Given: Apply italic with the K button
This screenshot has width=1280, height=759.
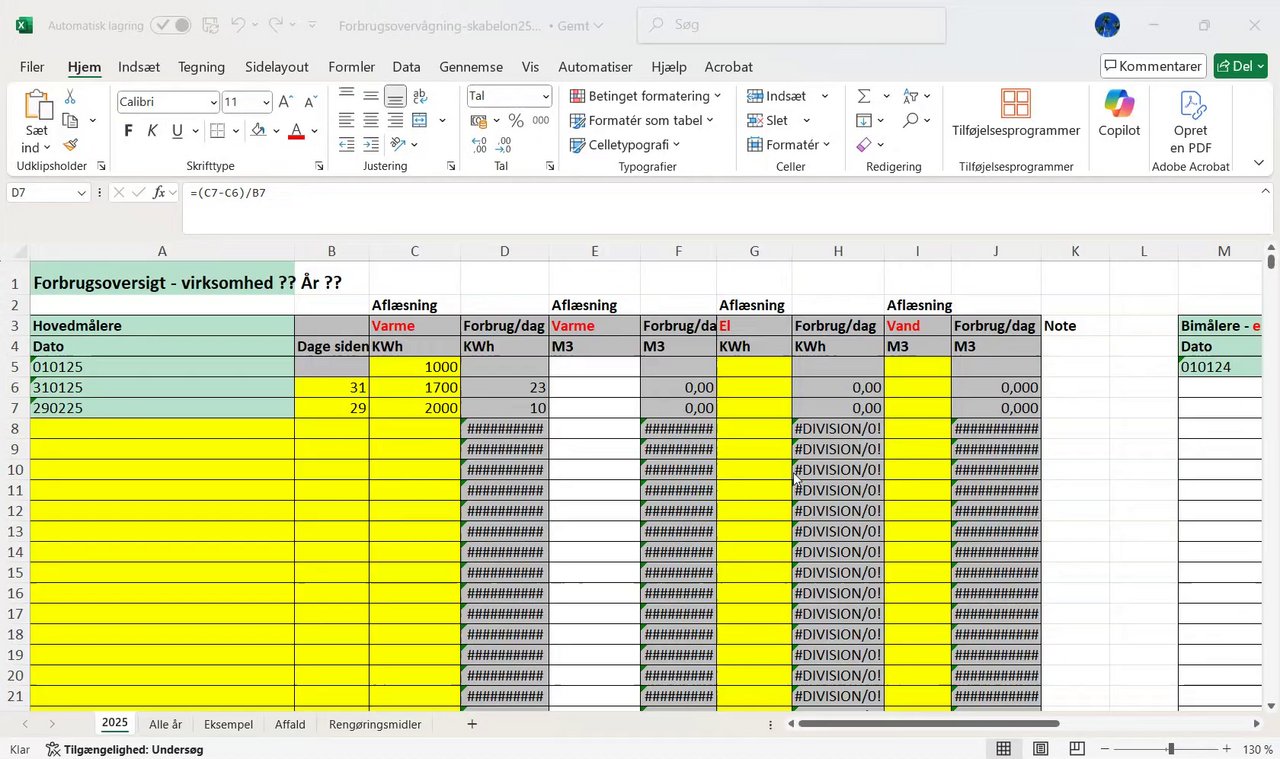Looking at the screenshot, I should pos(152,131).
